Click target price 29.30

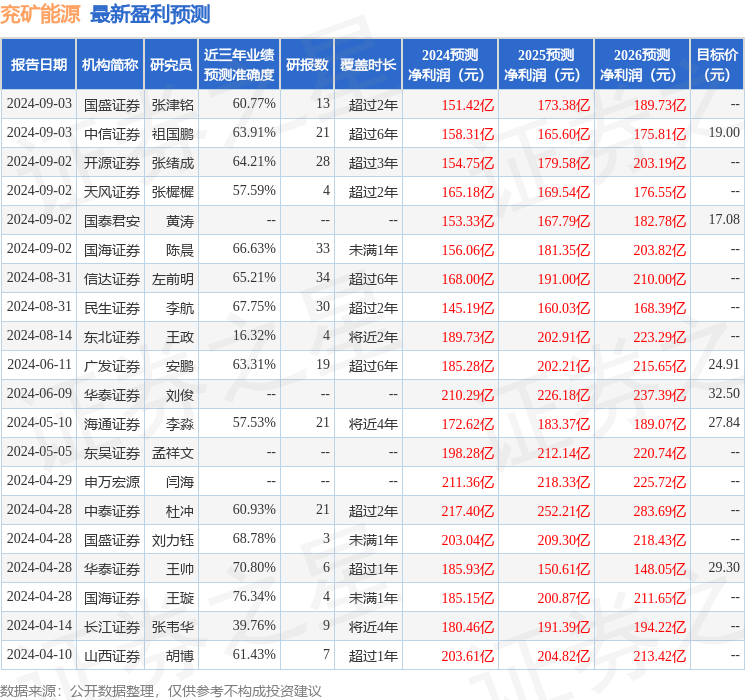click(724, 567)
